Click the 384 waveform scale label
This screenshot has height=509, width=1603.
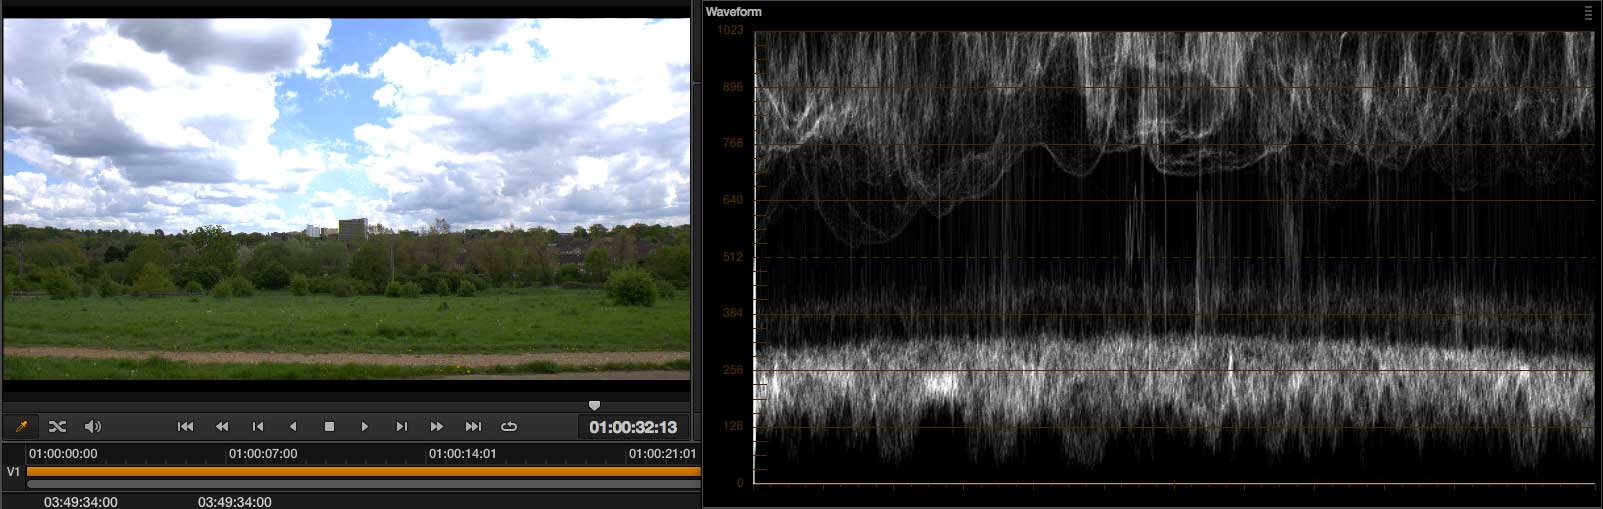point(733,313)
